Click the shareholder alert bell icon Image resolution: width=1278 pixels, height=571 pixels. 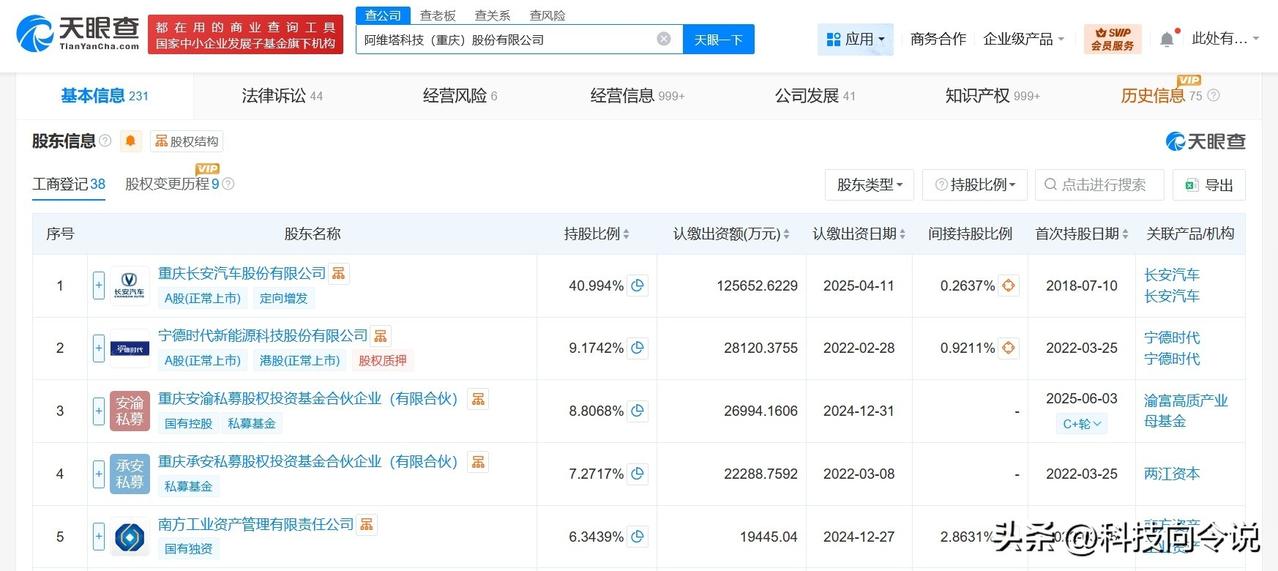coord(131,141)
